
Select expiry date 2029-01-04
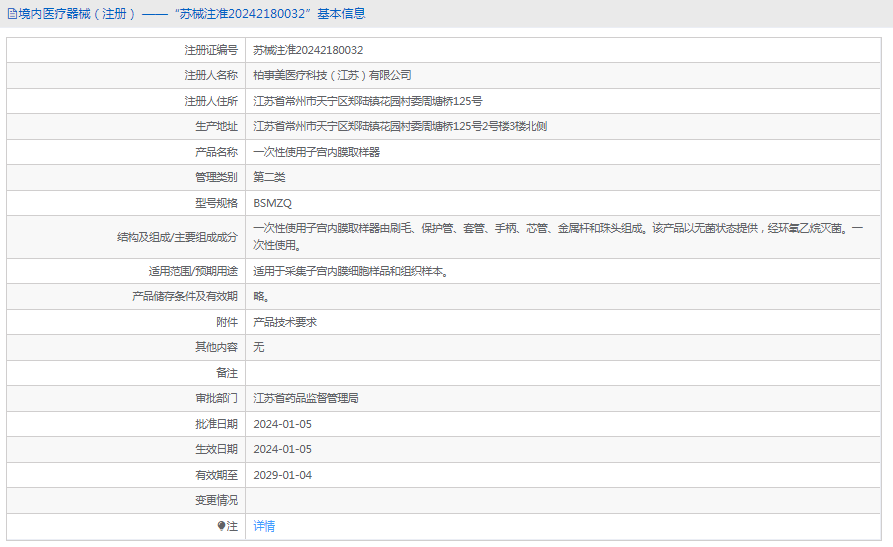pos(282,475)
